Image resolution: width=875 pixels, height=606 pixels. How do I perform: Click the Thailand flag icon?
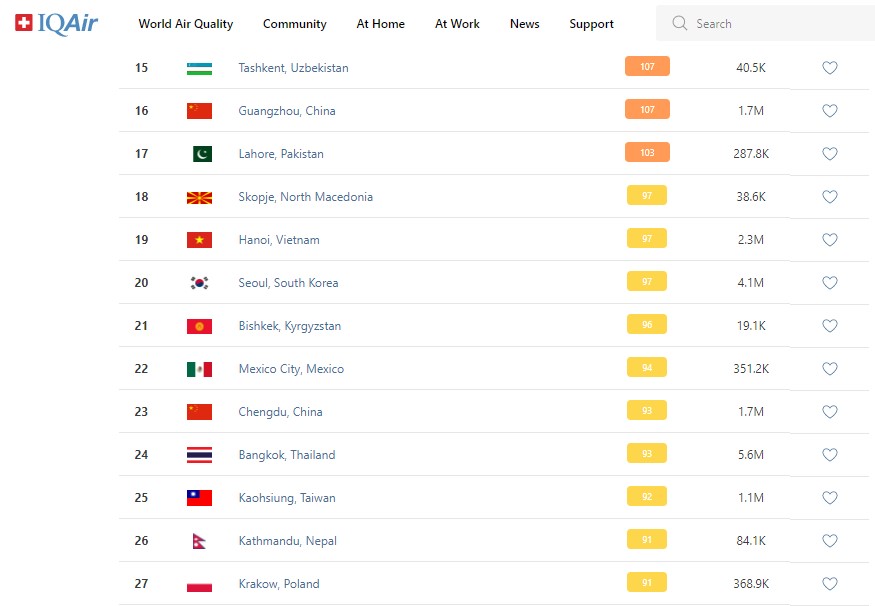[x=199, y=455]
